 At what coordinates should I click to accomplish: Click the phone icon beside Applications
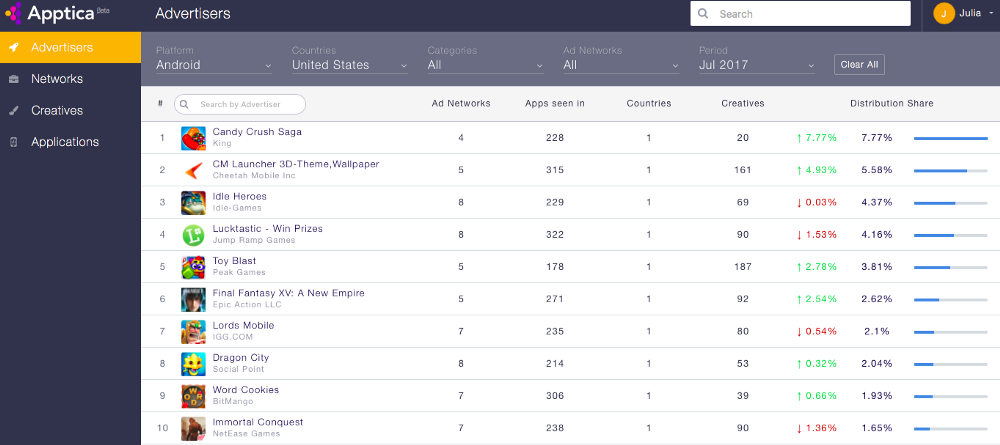pyautogui.click(x=13, y=142)
